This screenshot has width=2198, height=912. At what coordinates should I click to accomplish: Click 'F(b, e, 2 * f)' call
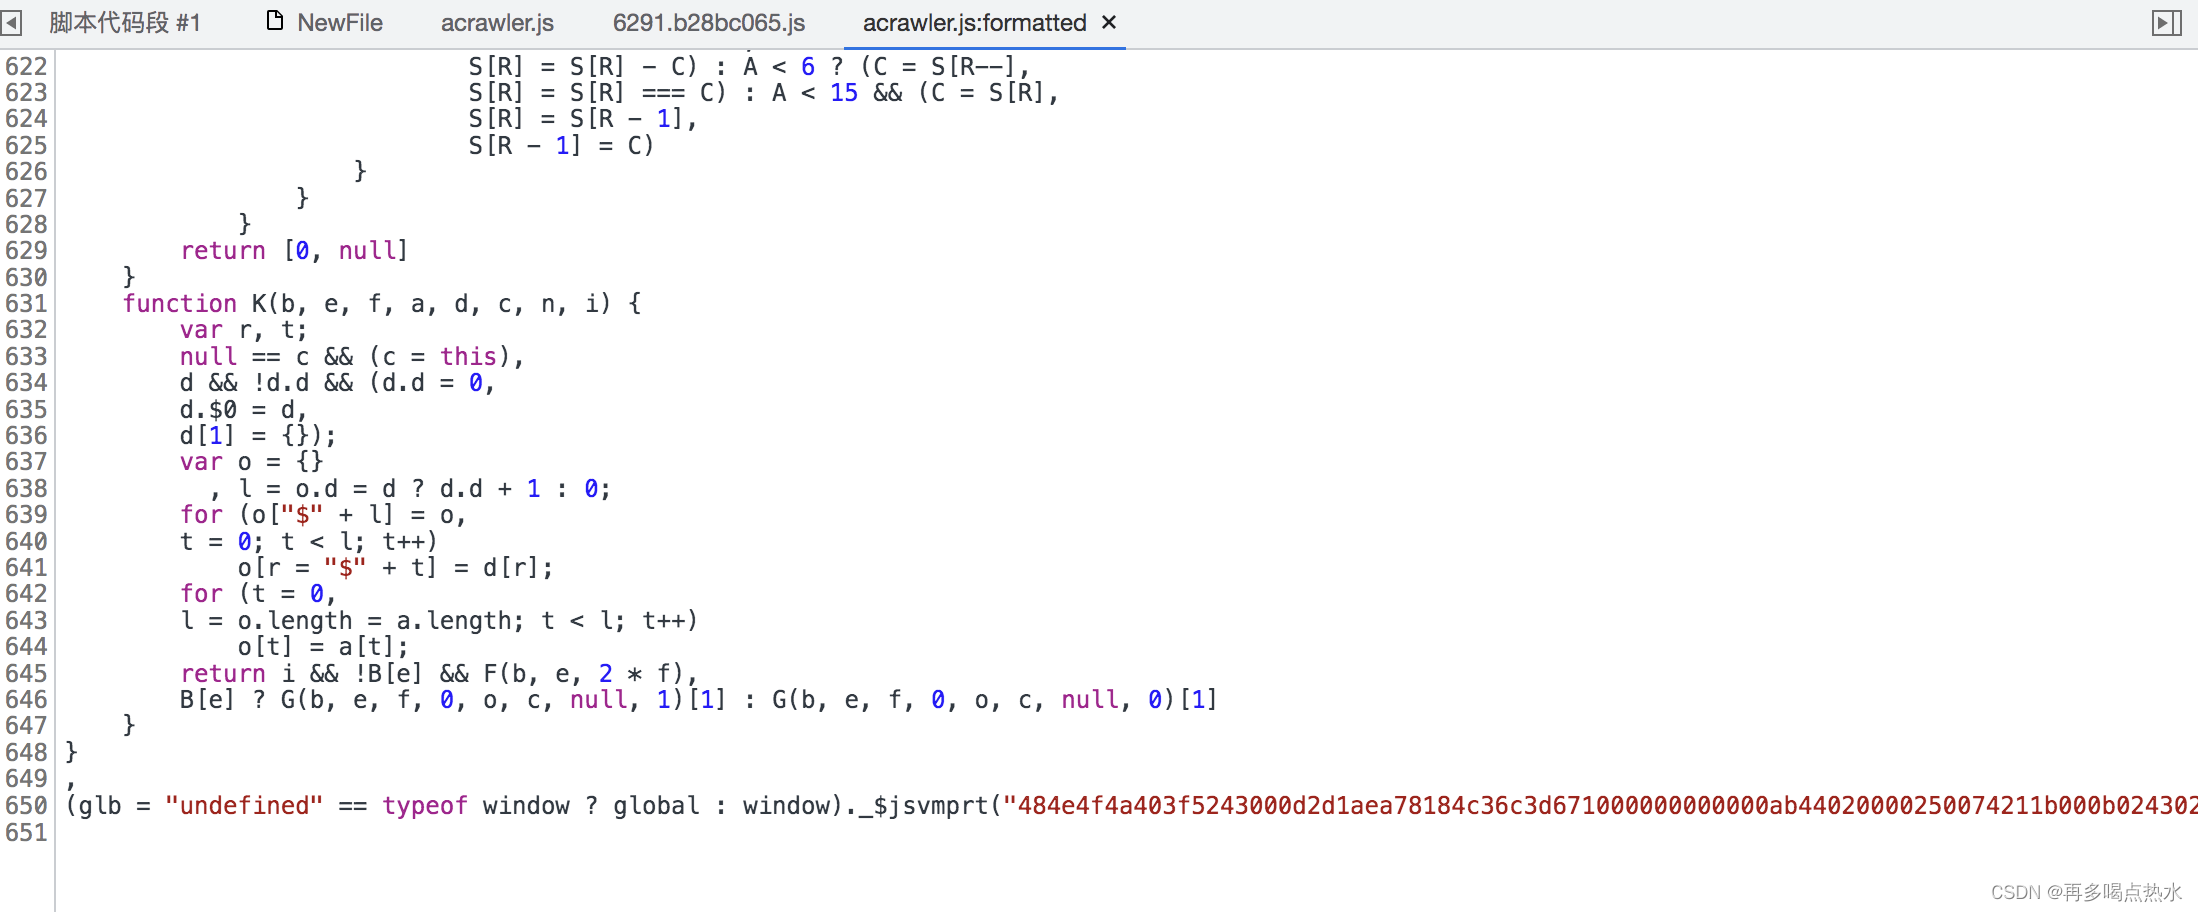[x=584, y=673]
